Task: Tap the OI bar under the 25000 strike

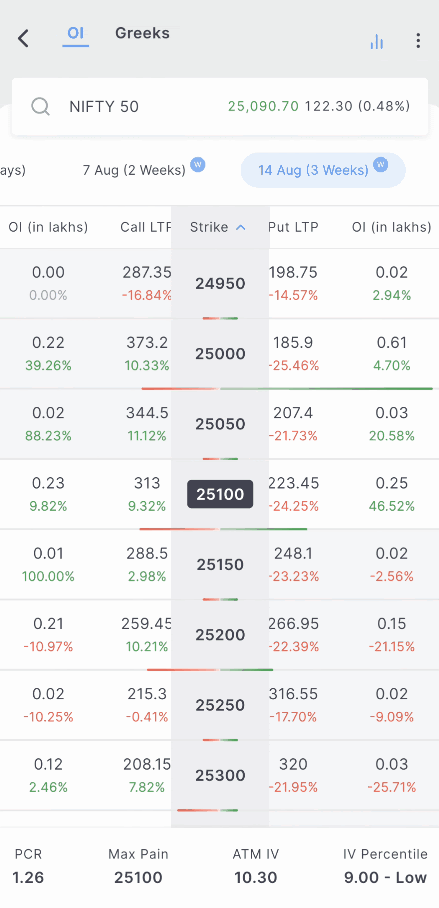Action: tap(287, 389)
